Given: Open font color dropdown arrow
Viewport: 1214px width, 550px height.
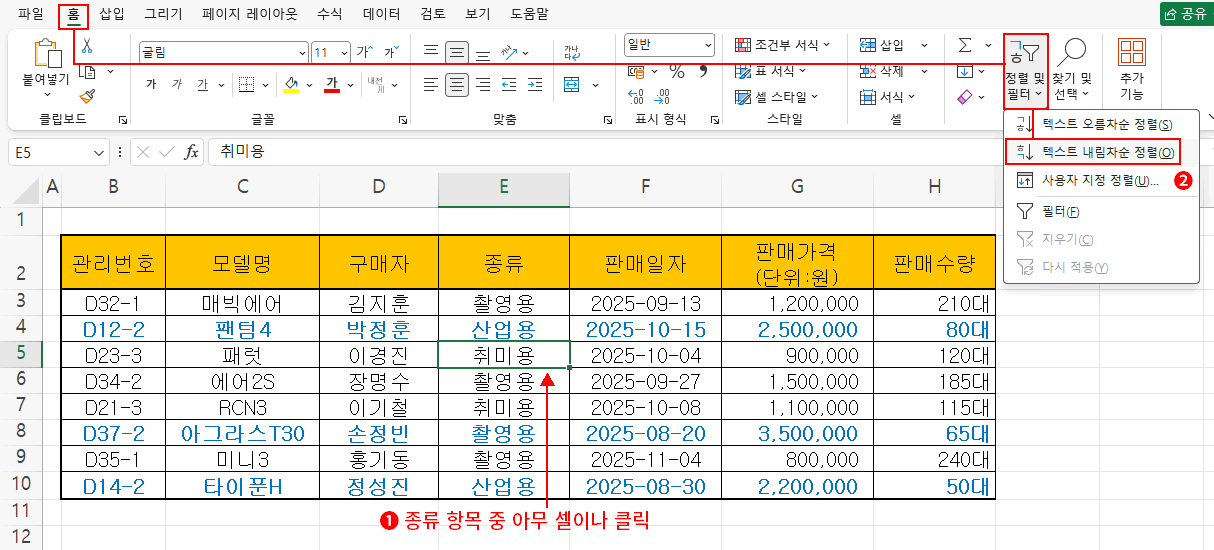Looking at the screenshot, I should (x=351, y=84).
